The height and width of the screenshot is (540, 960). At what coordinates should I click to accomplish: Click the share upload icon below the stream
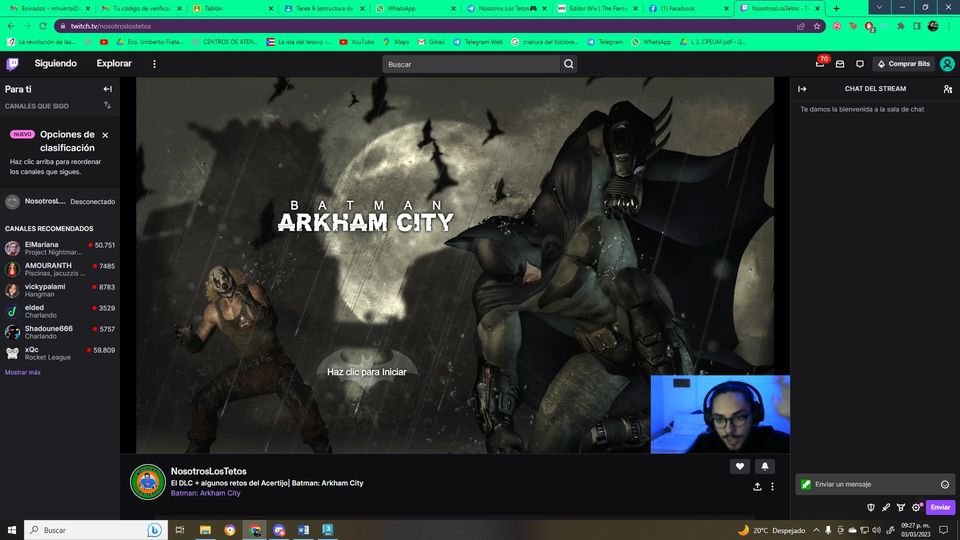pyautogui.click(x=757, y=487)
